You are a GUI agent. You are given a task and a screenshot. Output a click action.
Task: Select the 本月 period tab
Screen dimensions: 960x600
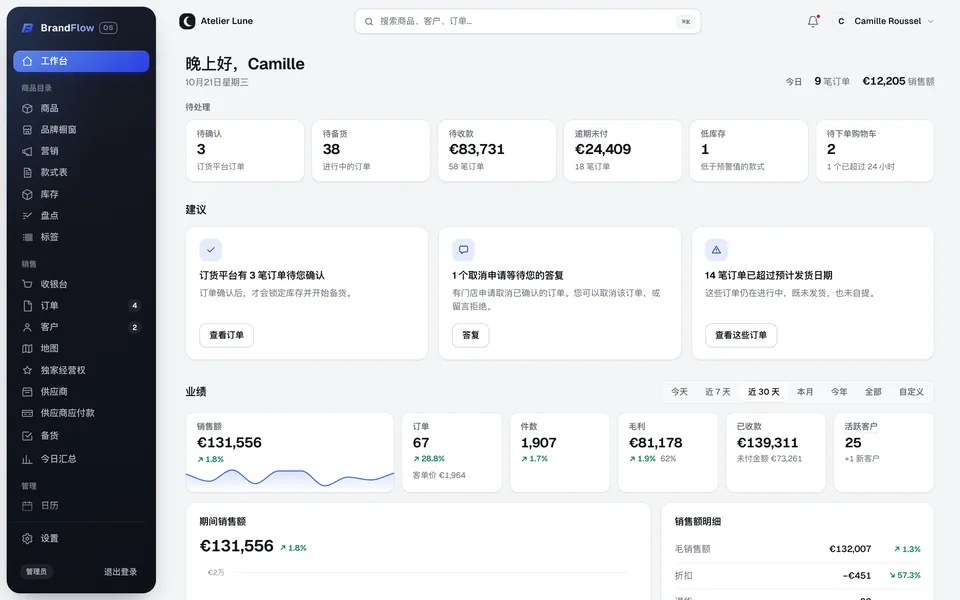click(x=805, y=392)
